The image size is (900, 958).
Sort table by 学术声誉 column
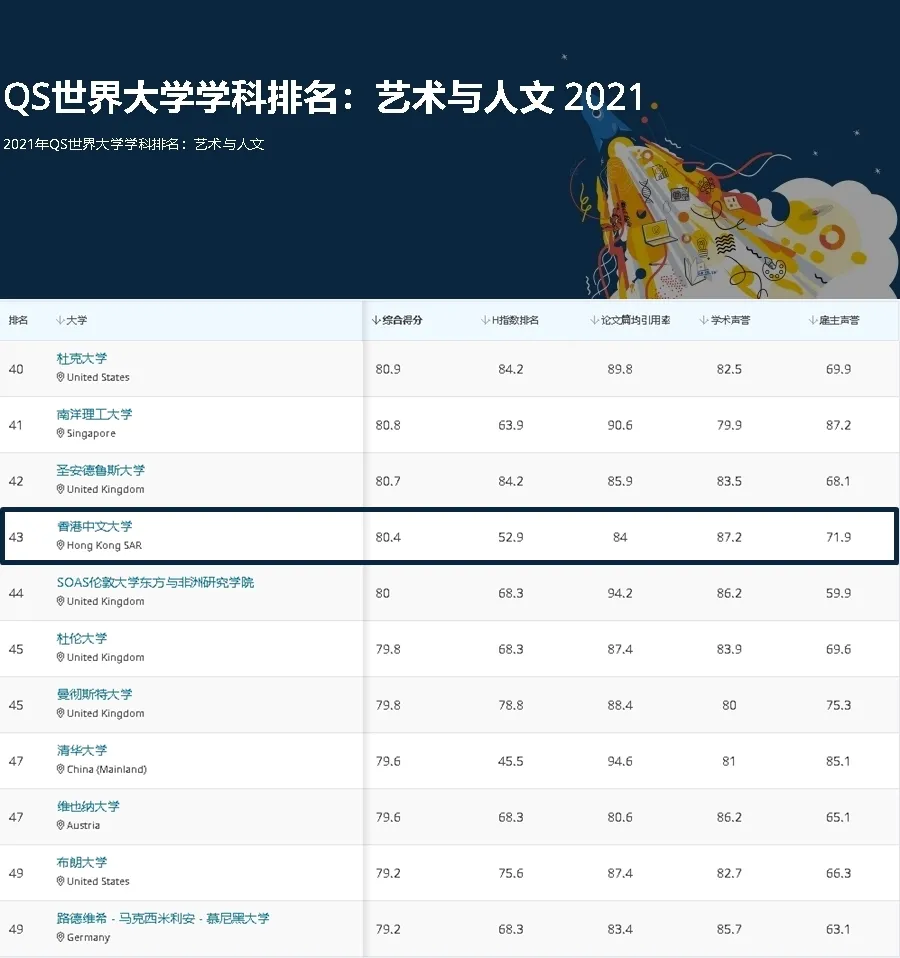coord(725,321)
